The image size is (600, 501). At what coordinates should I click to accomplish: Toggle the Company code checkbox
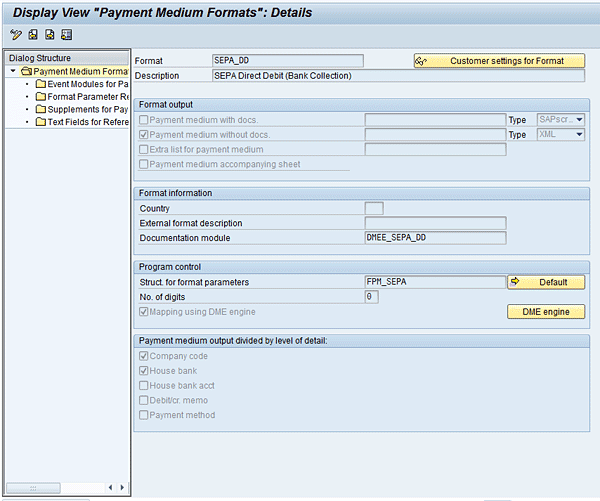click(x=145, y=356)
